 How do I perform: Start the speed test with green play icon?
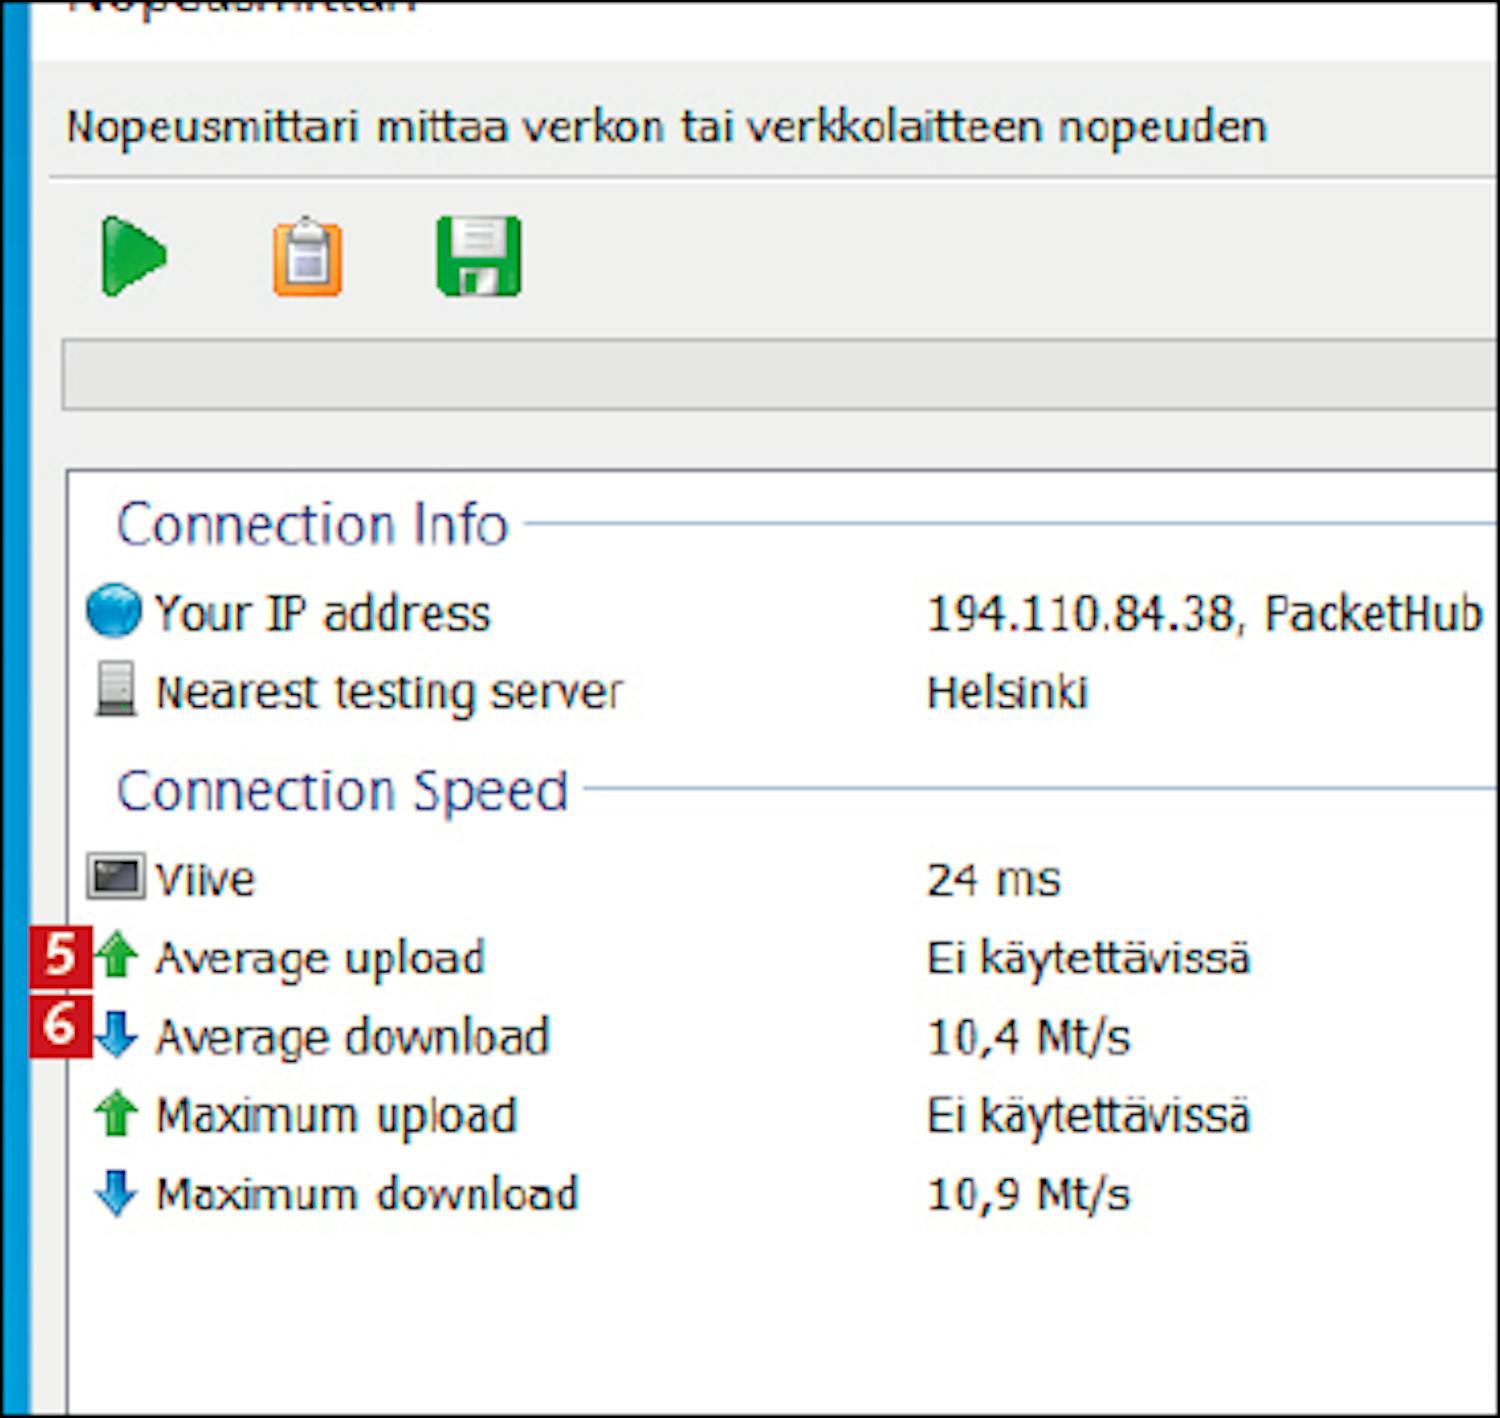pos(132,256)
